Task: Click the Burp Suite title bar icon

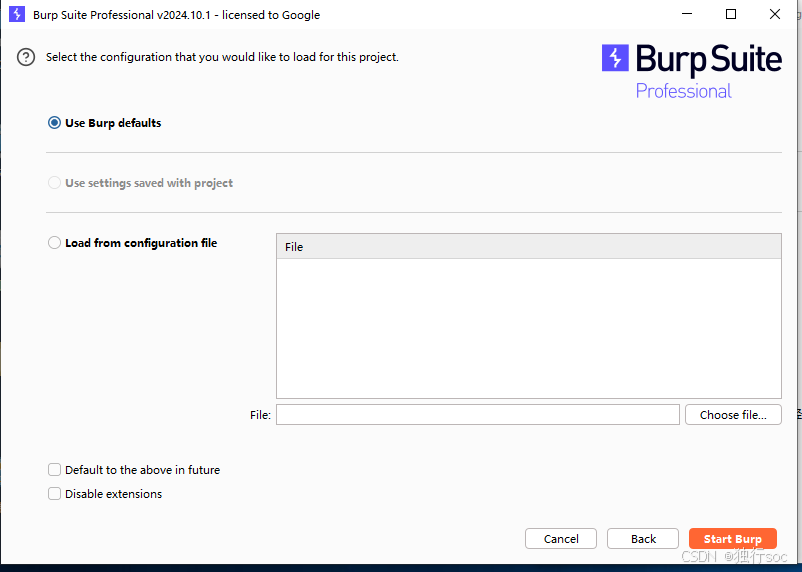Action: pos(17,14)
